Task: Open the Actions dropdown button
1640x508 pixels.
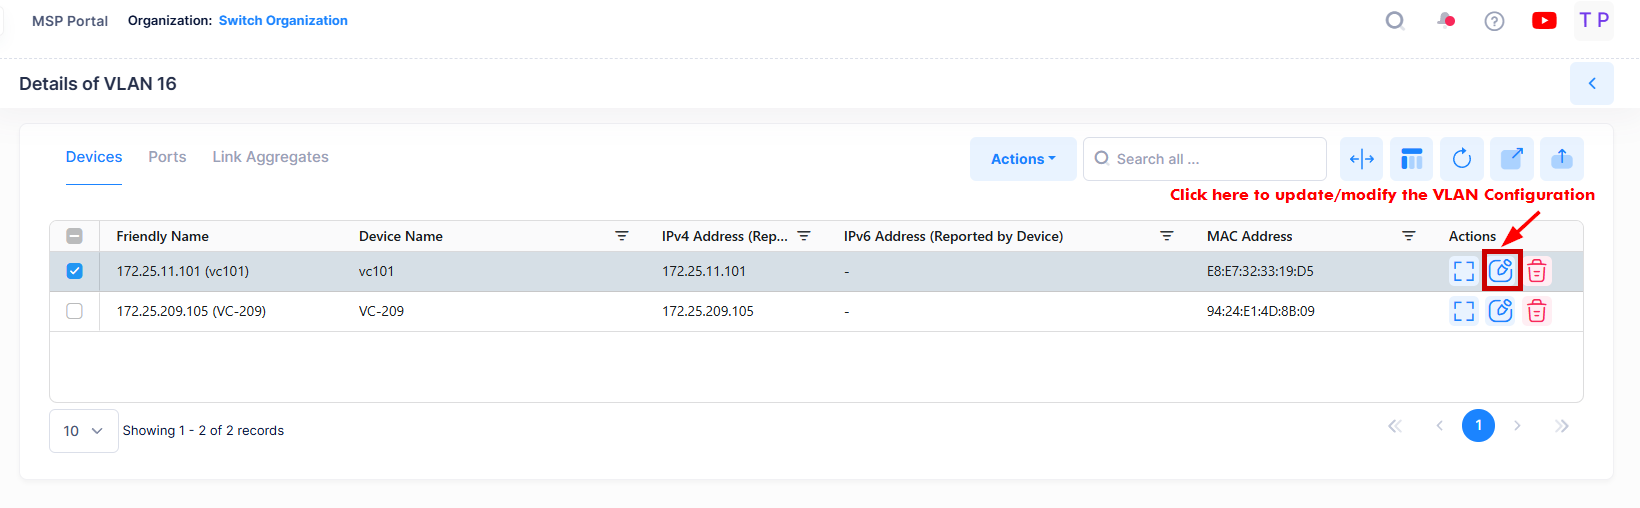Action: (1023, 159)
